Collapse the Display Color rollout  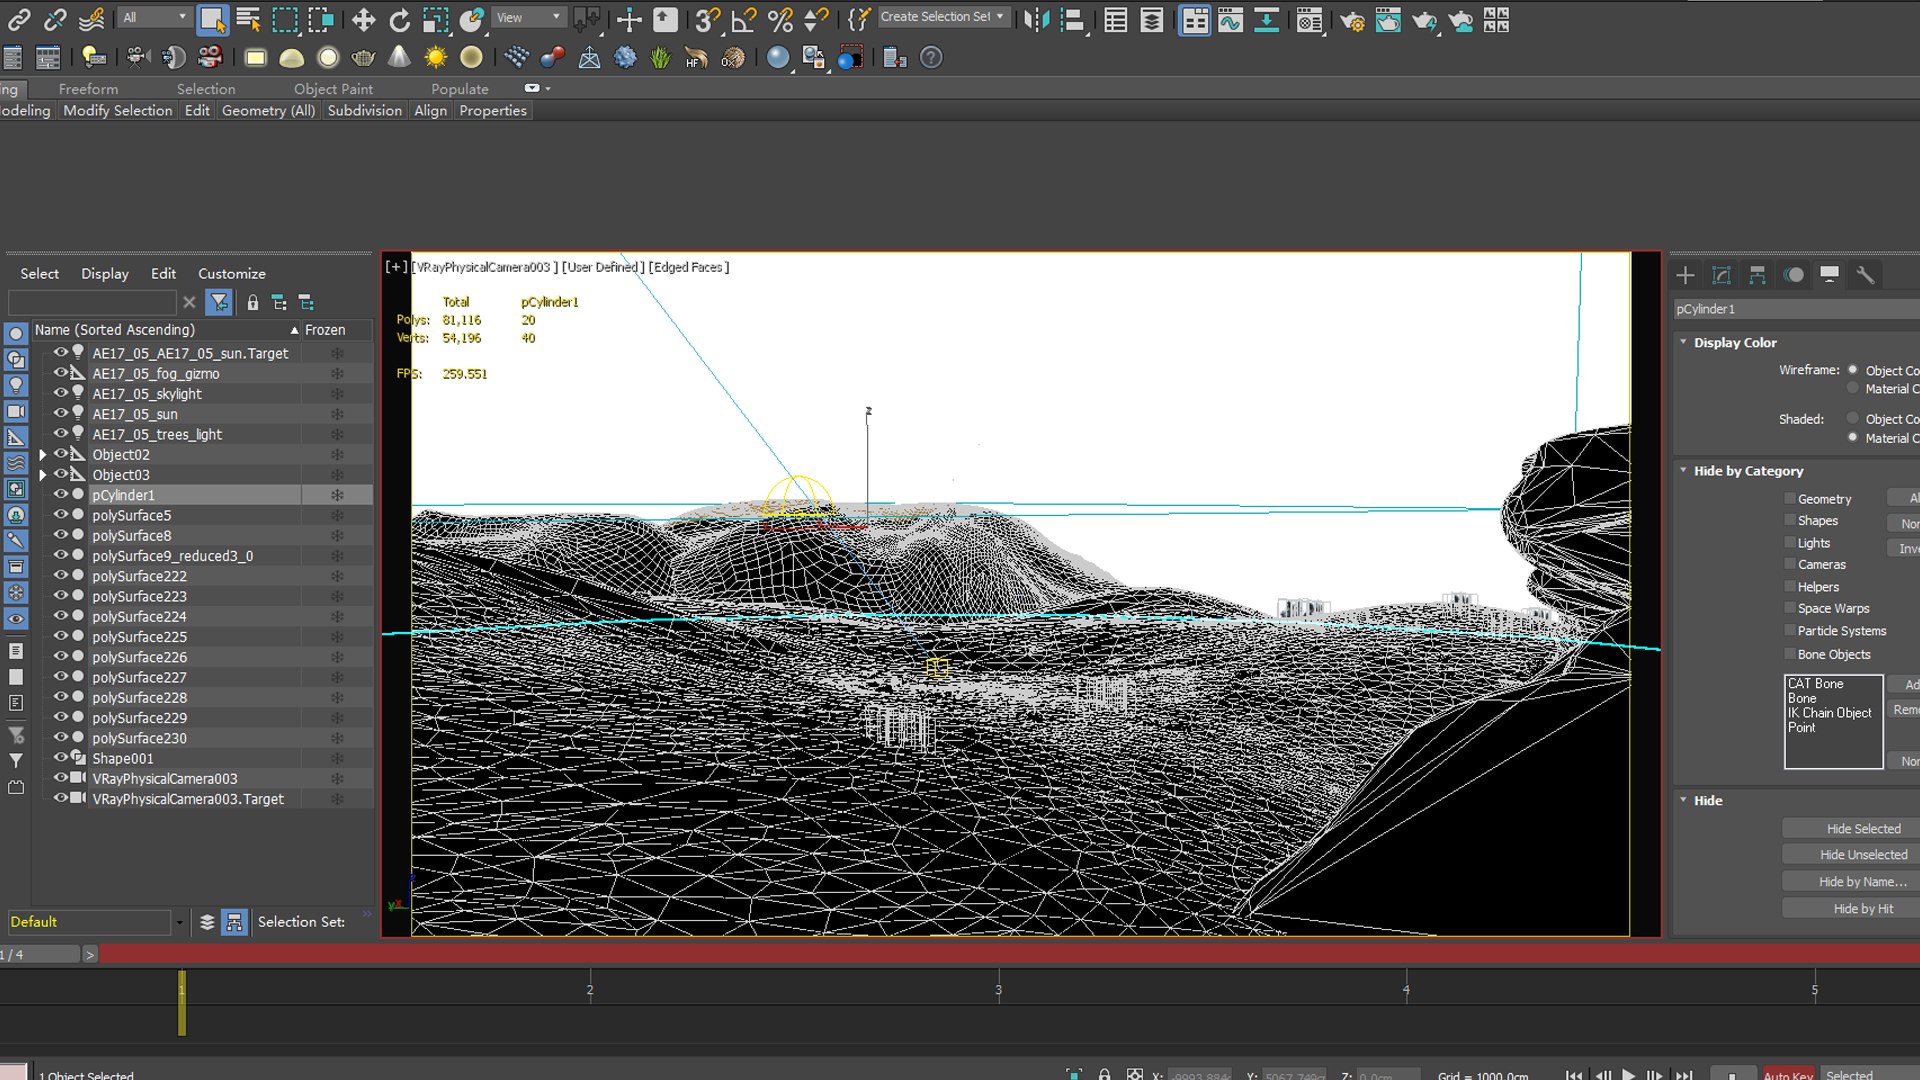(x=1683, y=342)
